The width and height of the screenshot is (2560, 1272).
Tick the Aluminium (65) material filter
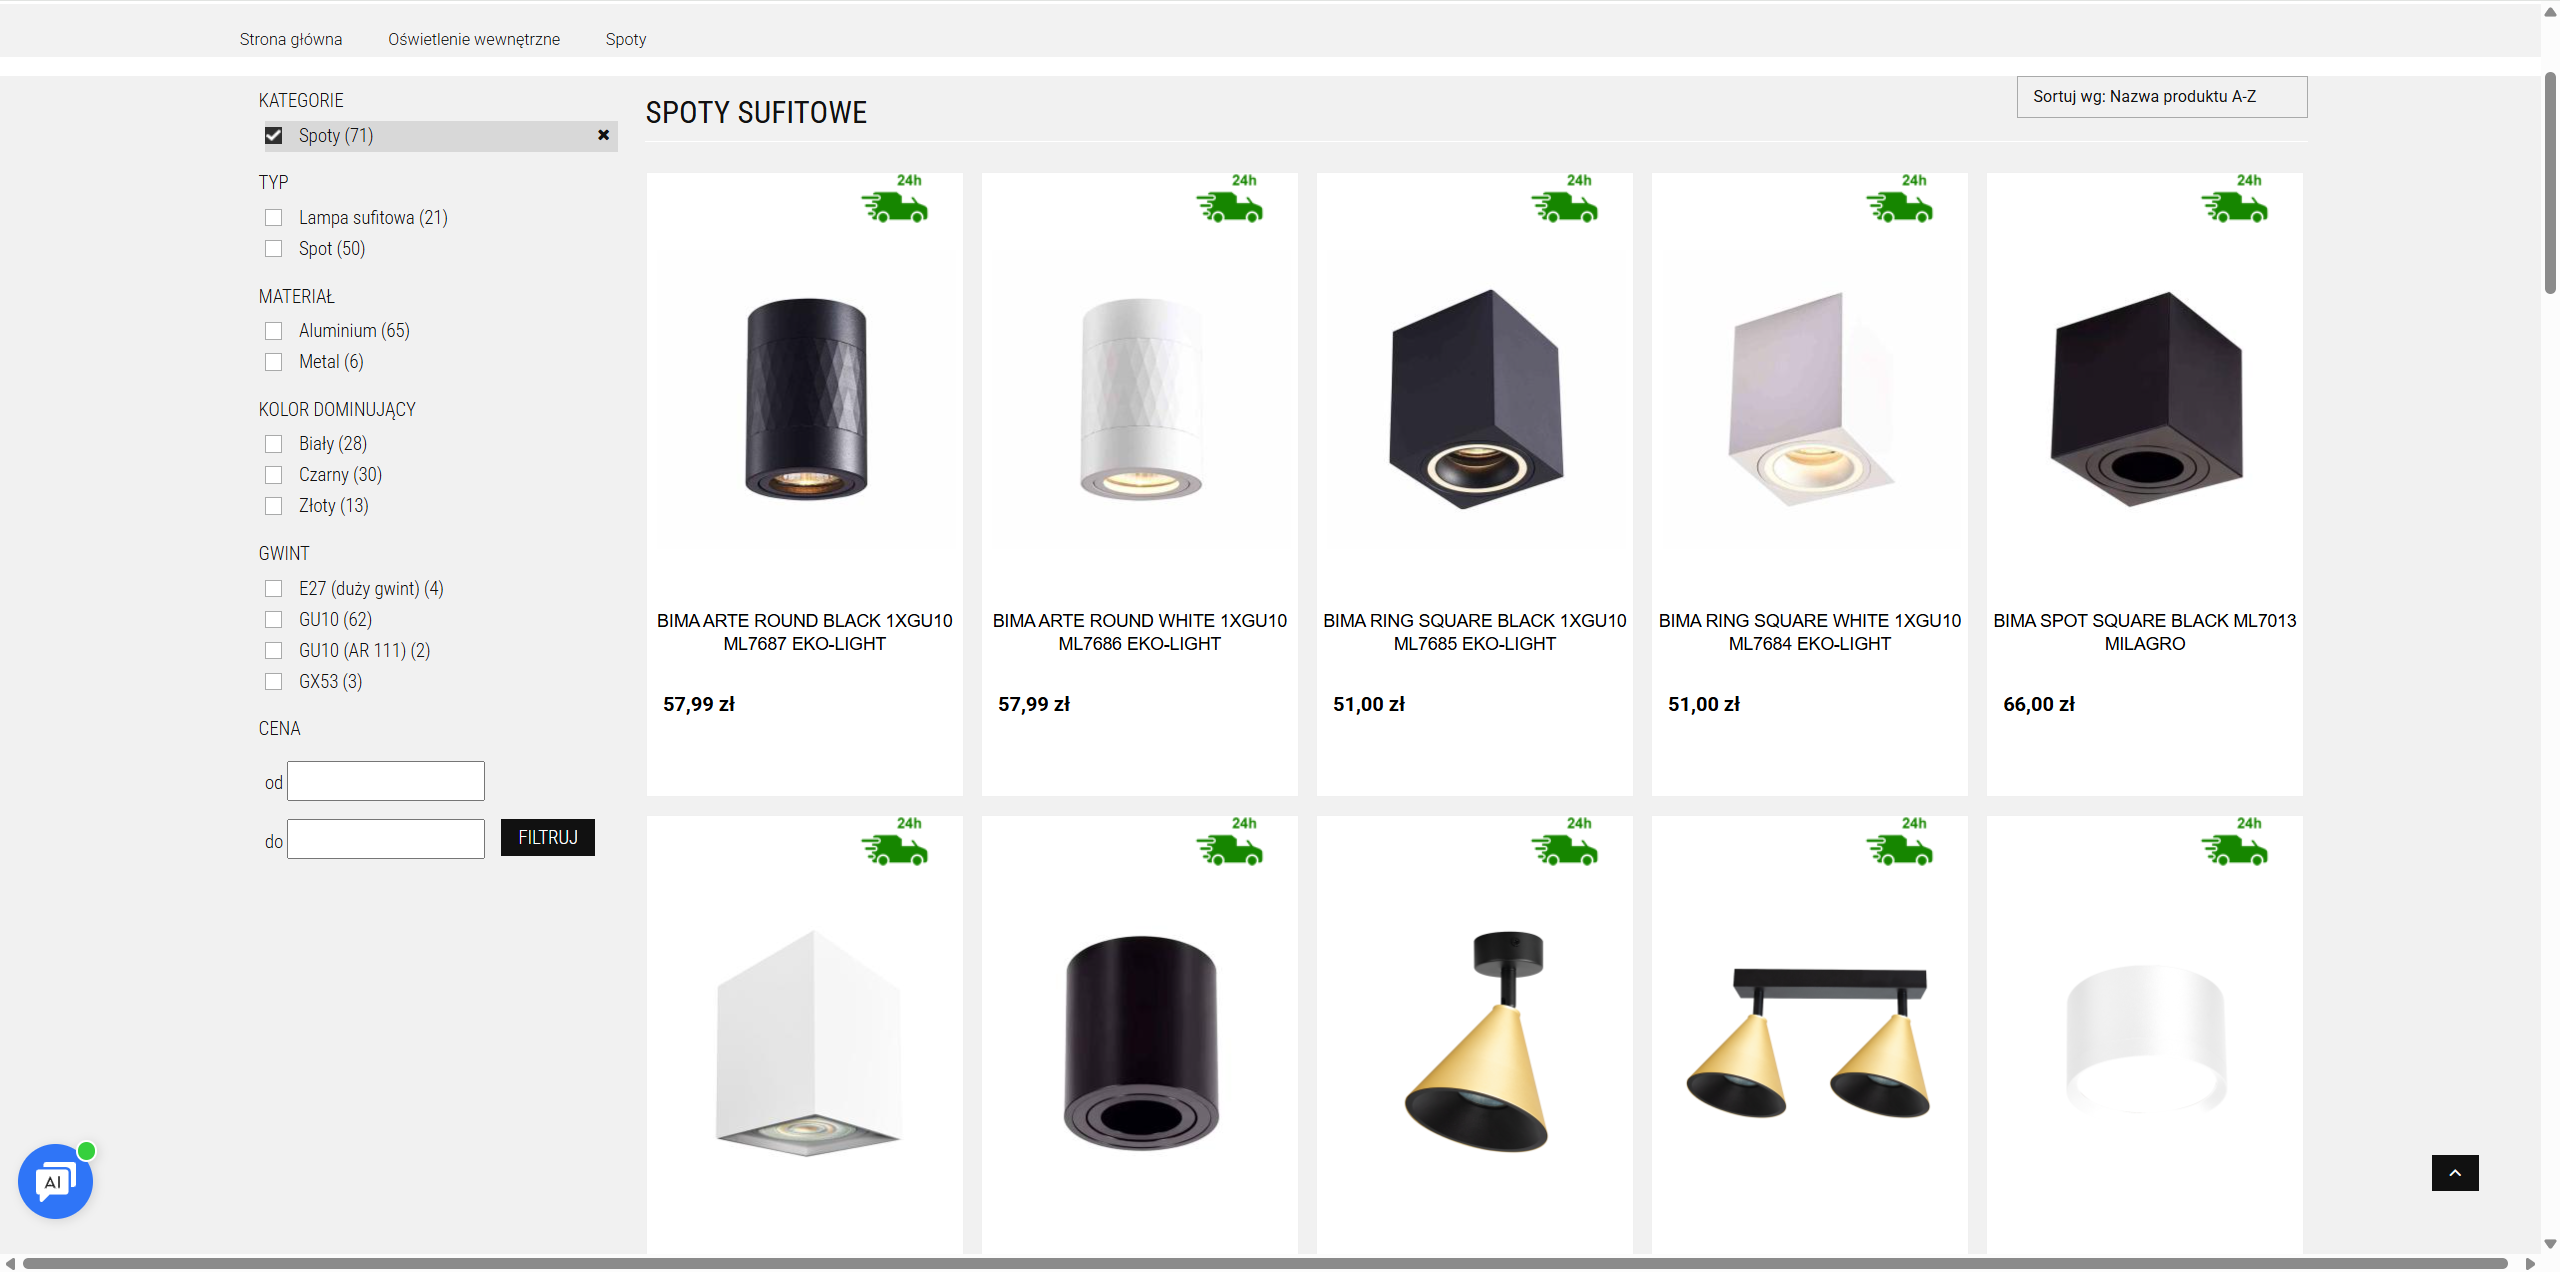click(x=273, y=331)
